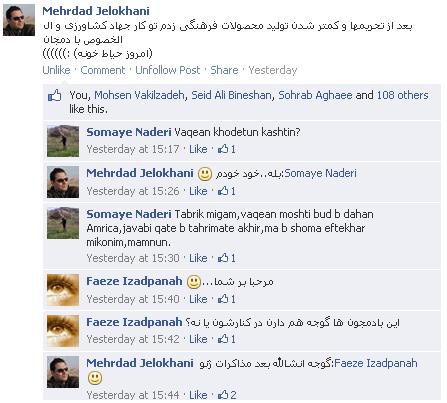Click the tagged Faeze Izadpanah name in the last reply

pyautogui.click(x=376, y=363)
